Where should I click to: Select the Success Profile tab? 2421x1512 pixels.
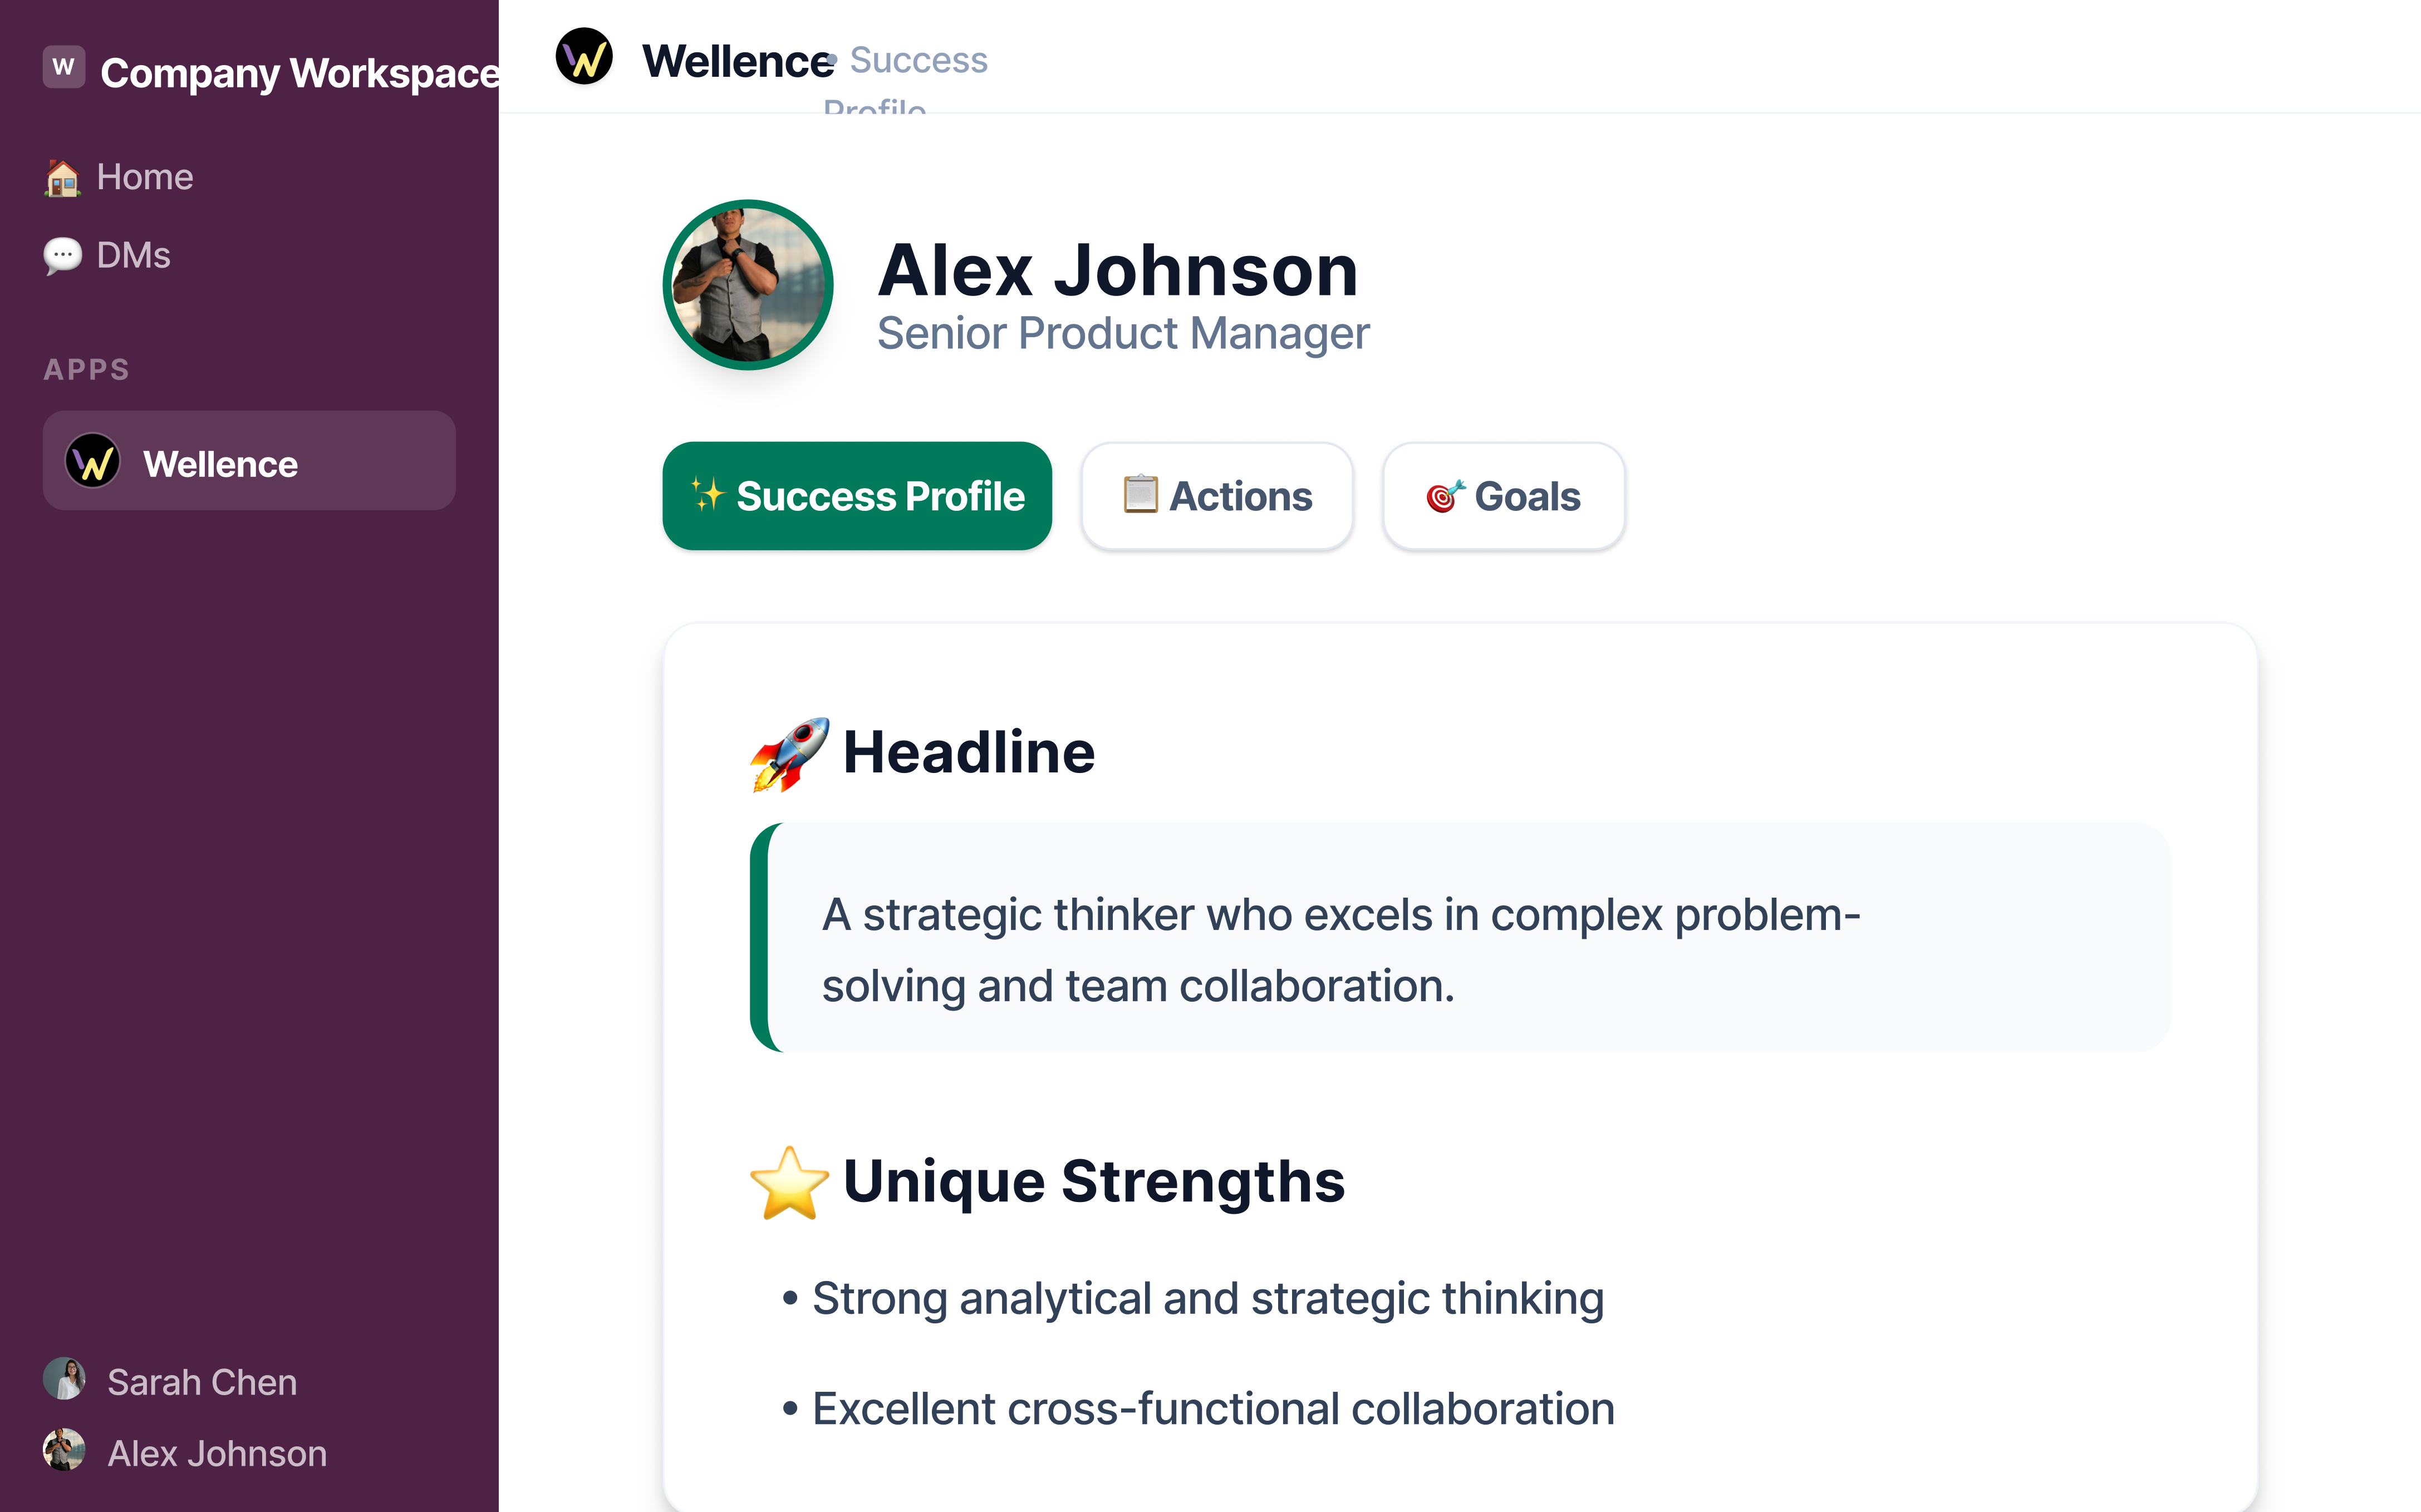point(857,495)
